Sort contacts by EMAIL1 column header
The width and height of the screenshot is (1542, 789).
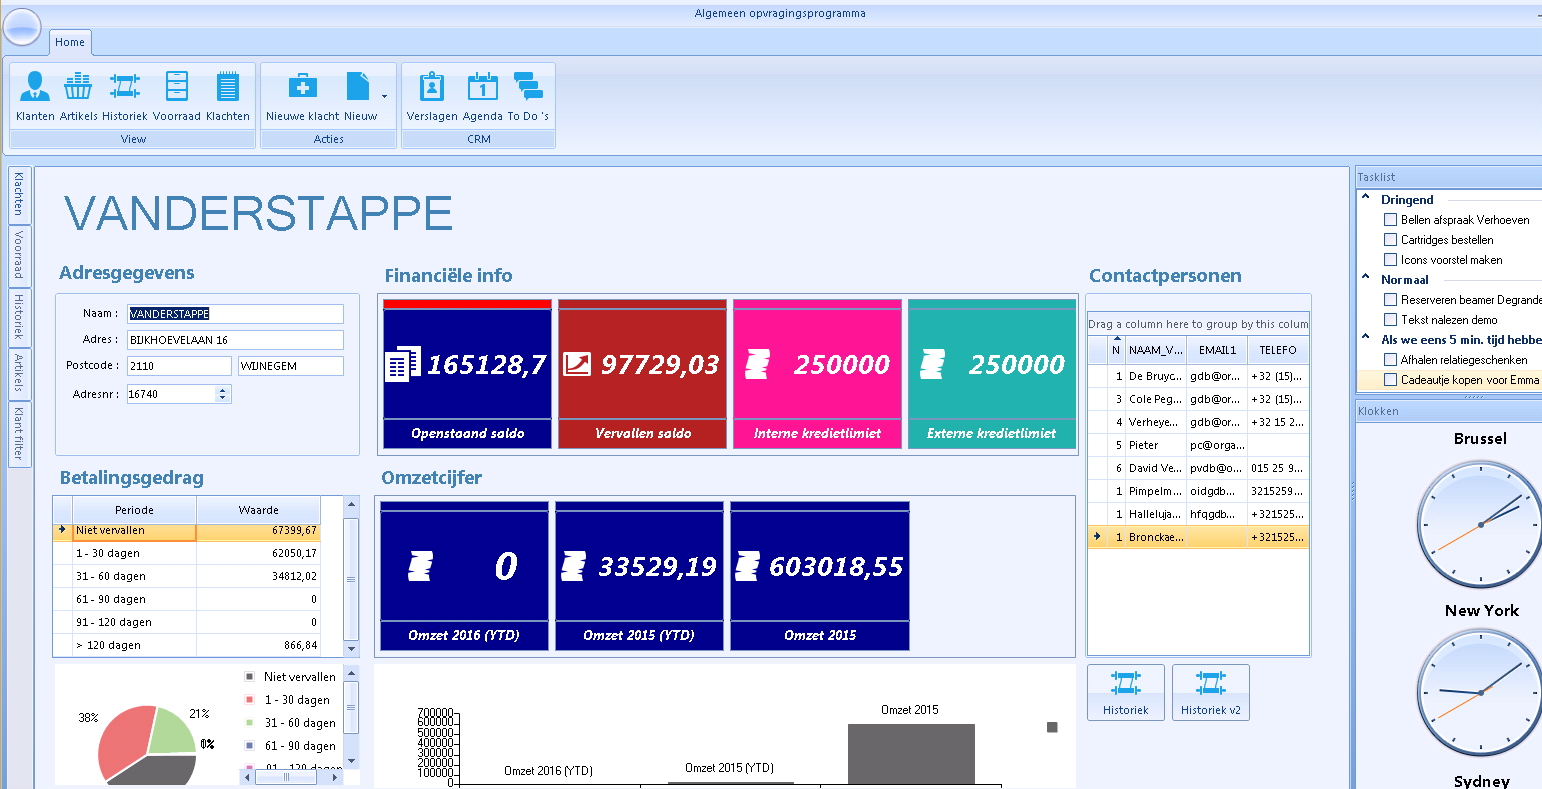(x=1217, y=350)
